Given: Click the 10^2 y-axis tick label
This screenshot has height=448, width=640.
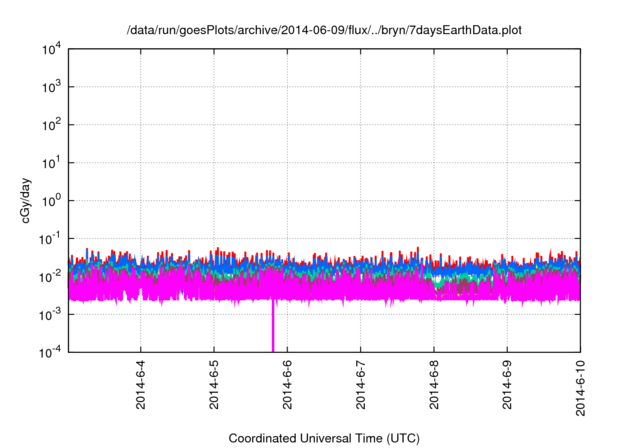Looking at the screenshot, I should [x=51, y=125].
